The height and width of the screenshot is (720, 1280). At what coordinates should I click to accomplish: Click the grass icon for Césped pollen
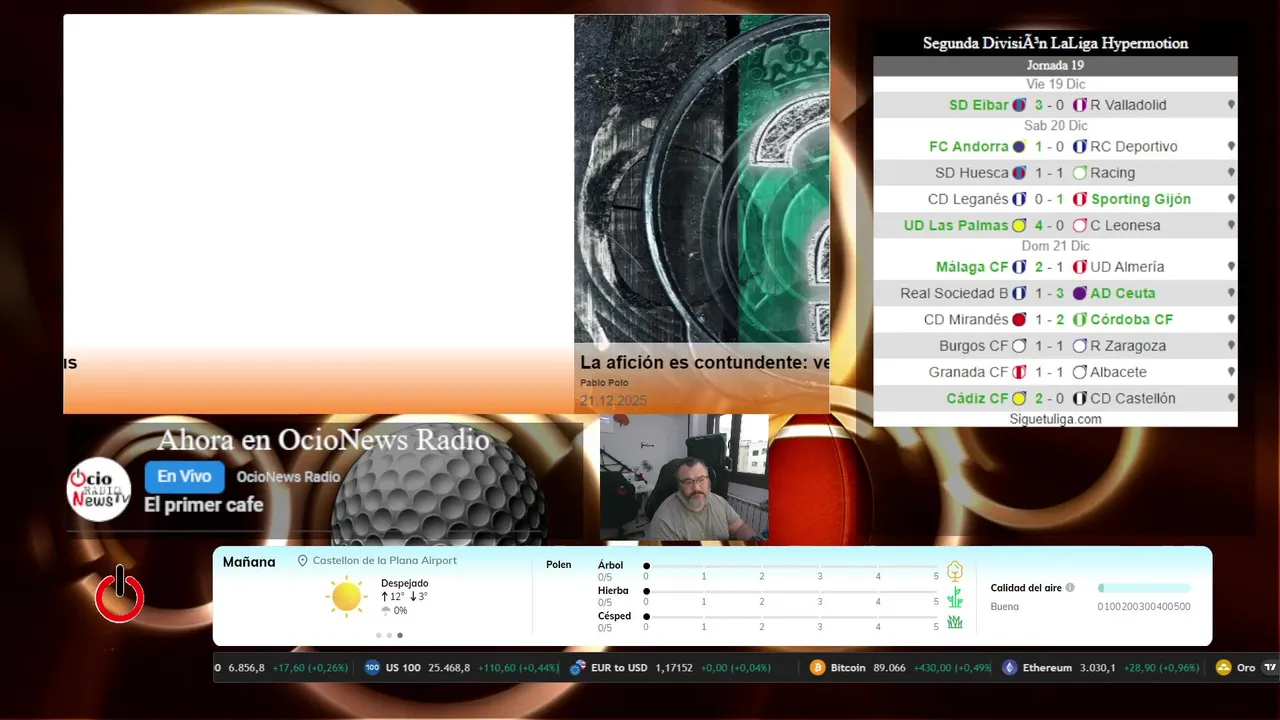955,622
